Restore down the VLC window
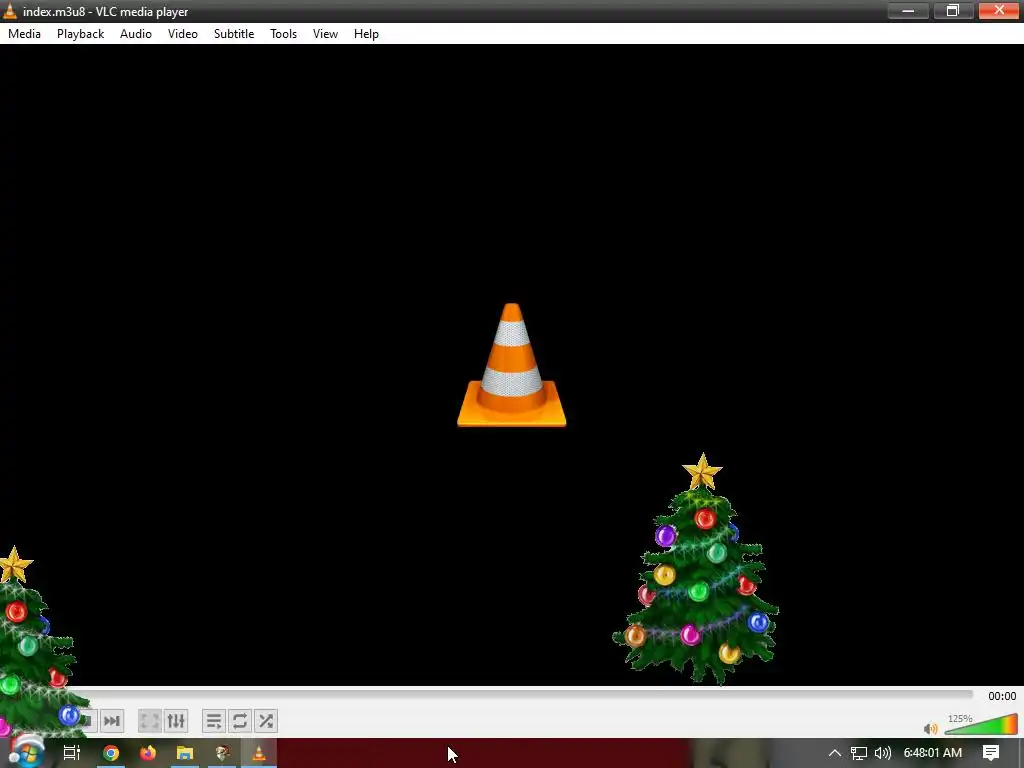 953,10
